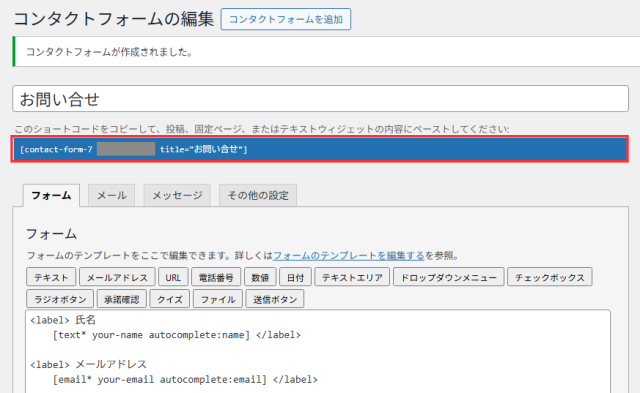Insert a 送信ボタン tag

[x=275, y=299]
